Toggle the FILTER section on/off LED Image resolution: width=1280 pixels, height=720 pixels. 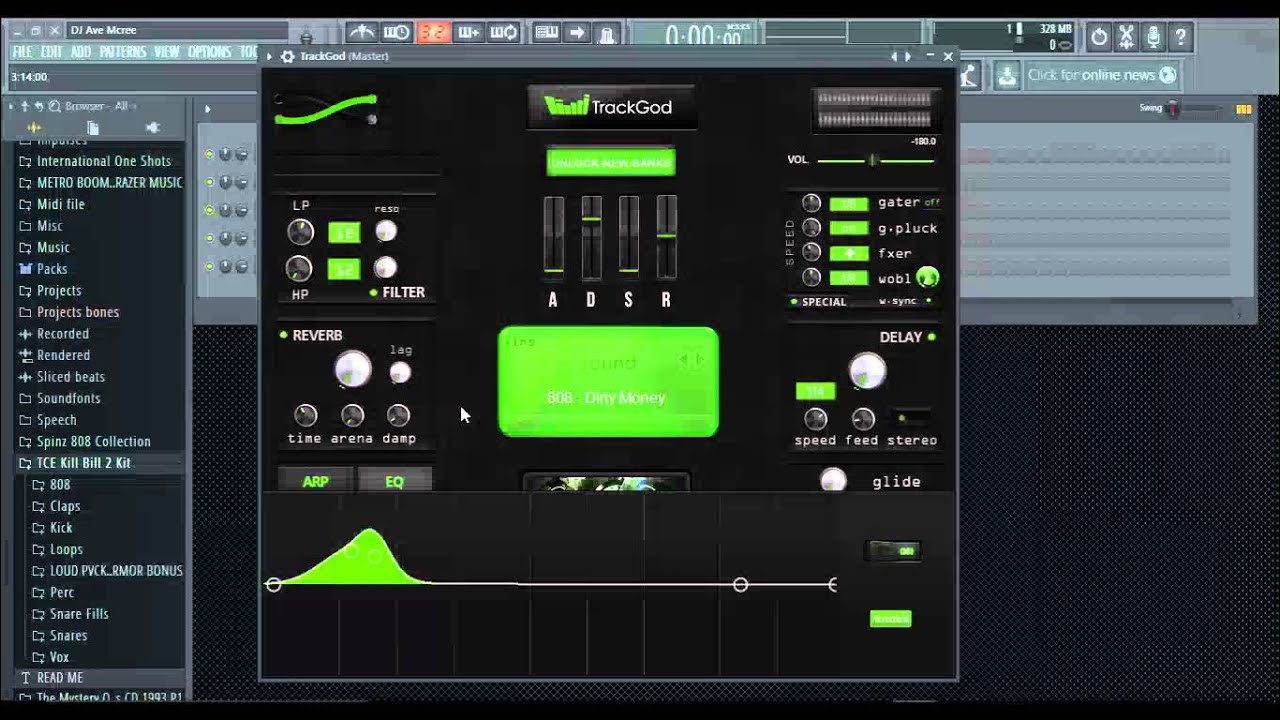(373, 293)
